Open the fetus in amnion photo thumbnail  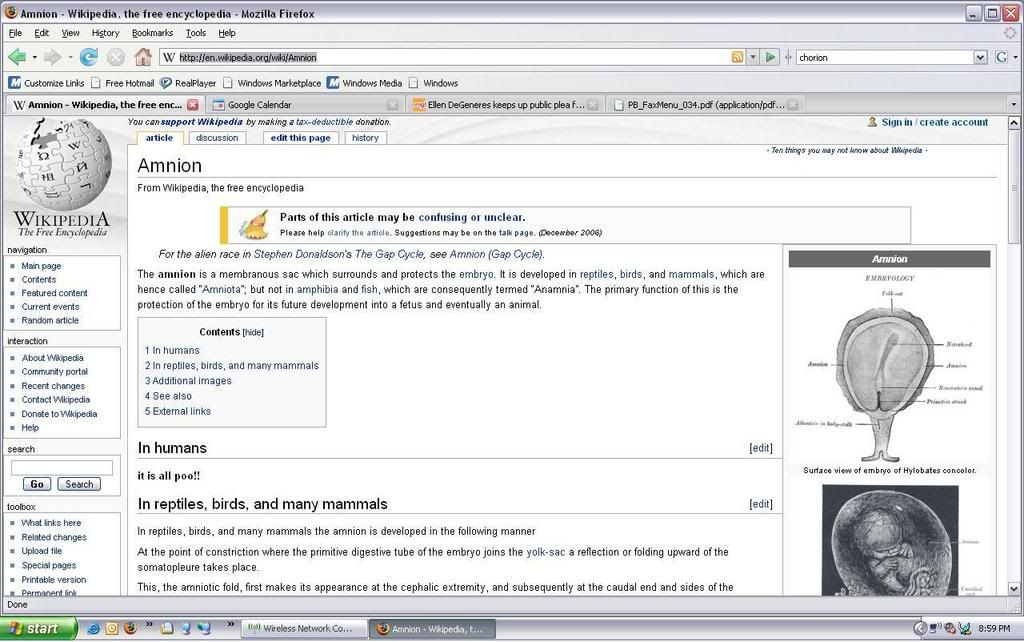(890, 539)
